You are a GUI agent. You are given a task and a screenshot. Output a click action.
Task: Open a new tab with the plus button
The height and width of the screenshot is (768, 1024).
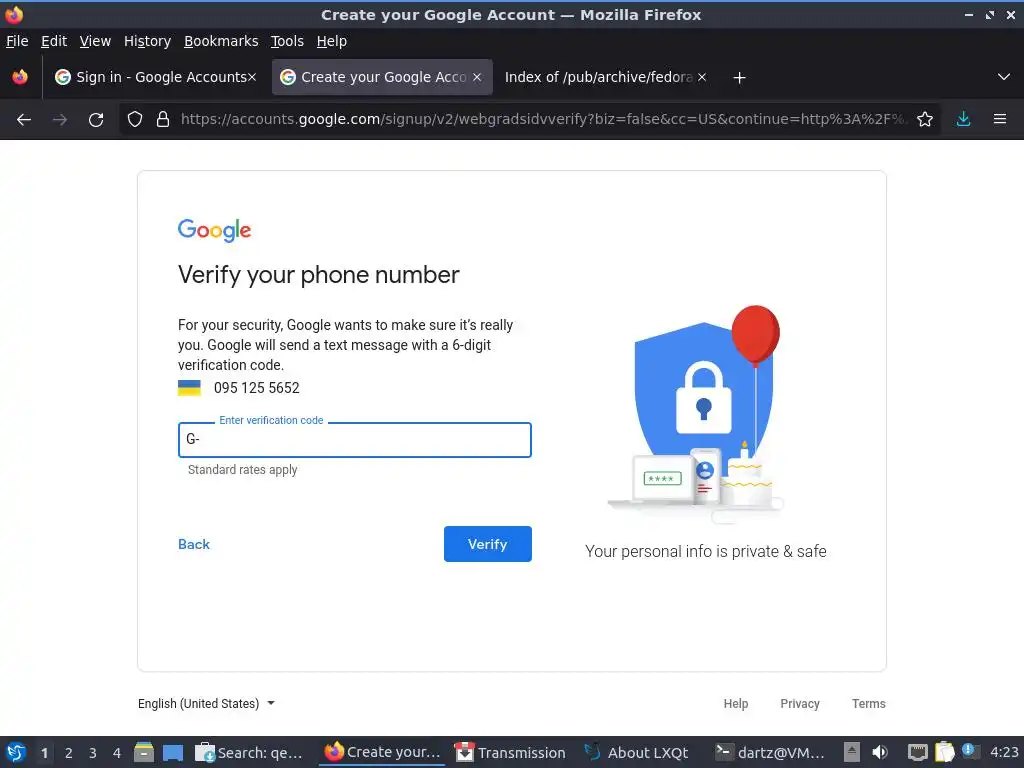coord(739,78)
